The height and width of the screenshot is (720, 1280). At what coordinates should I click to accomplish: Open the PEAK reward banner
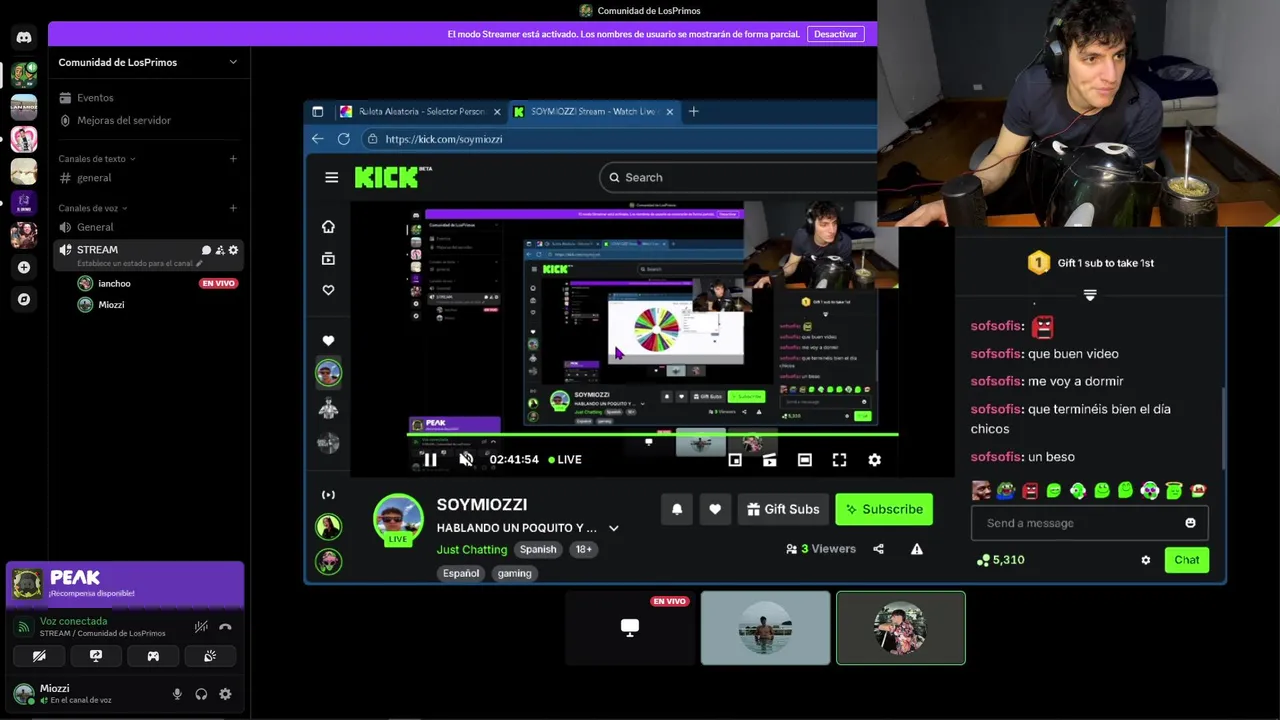[125, 584]
